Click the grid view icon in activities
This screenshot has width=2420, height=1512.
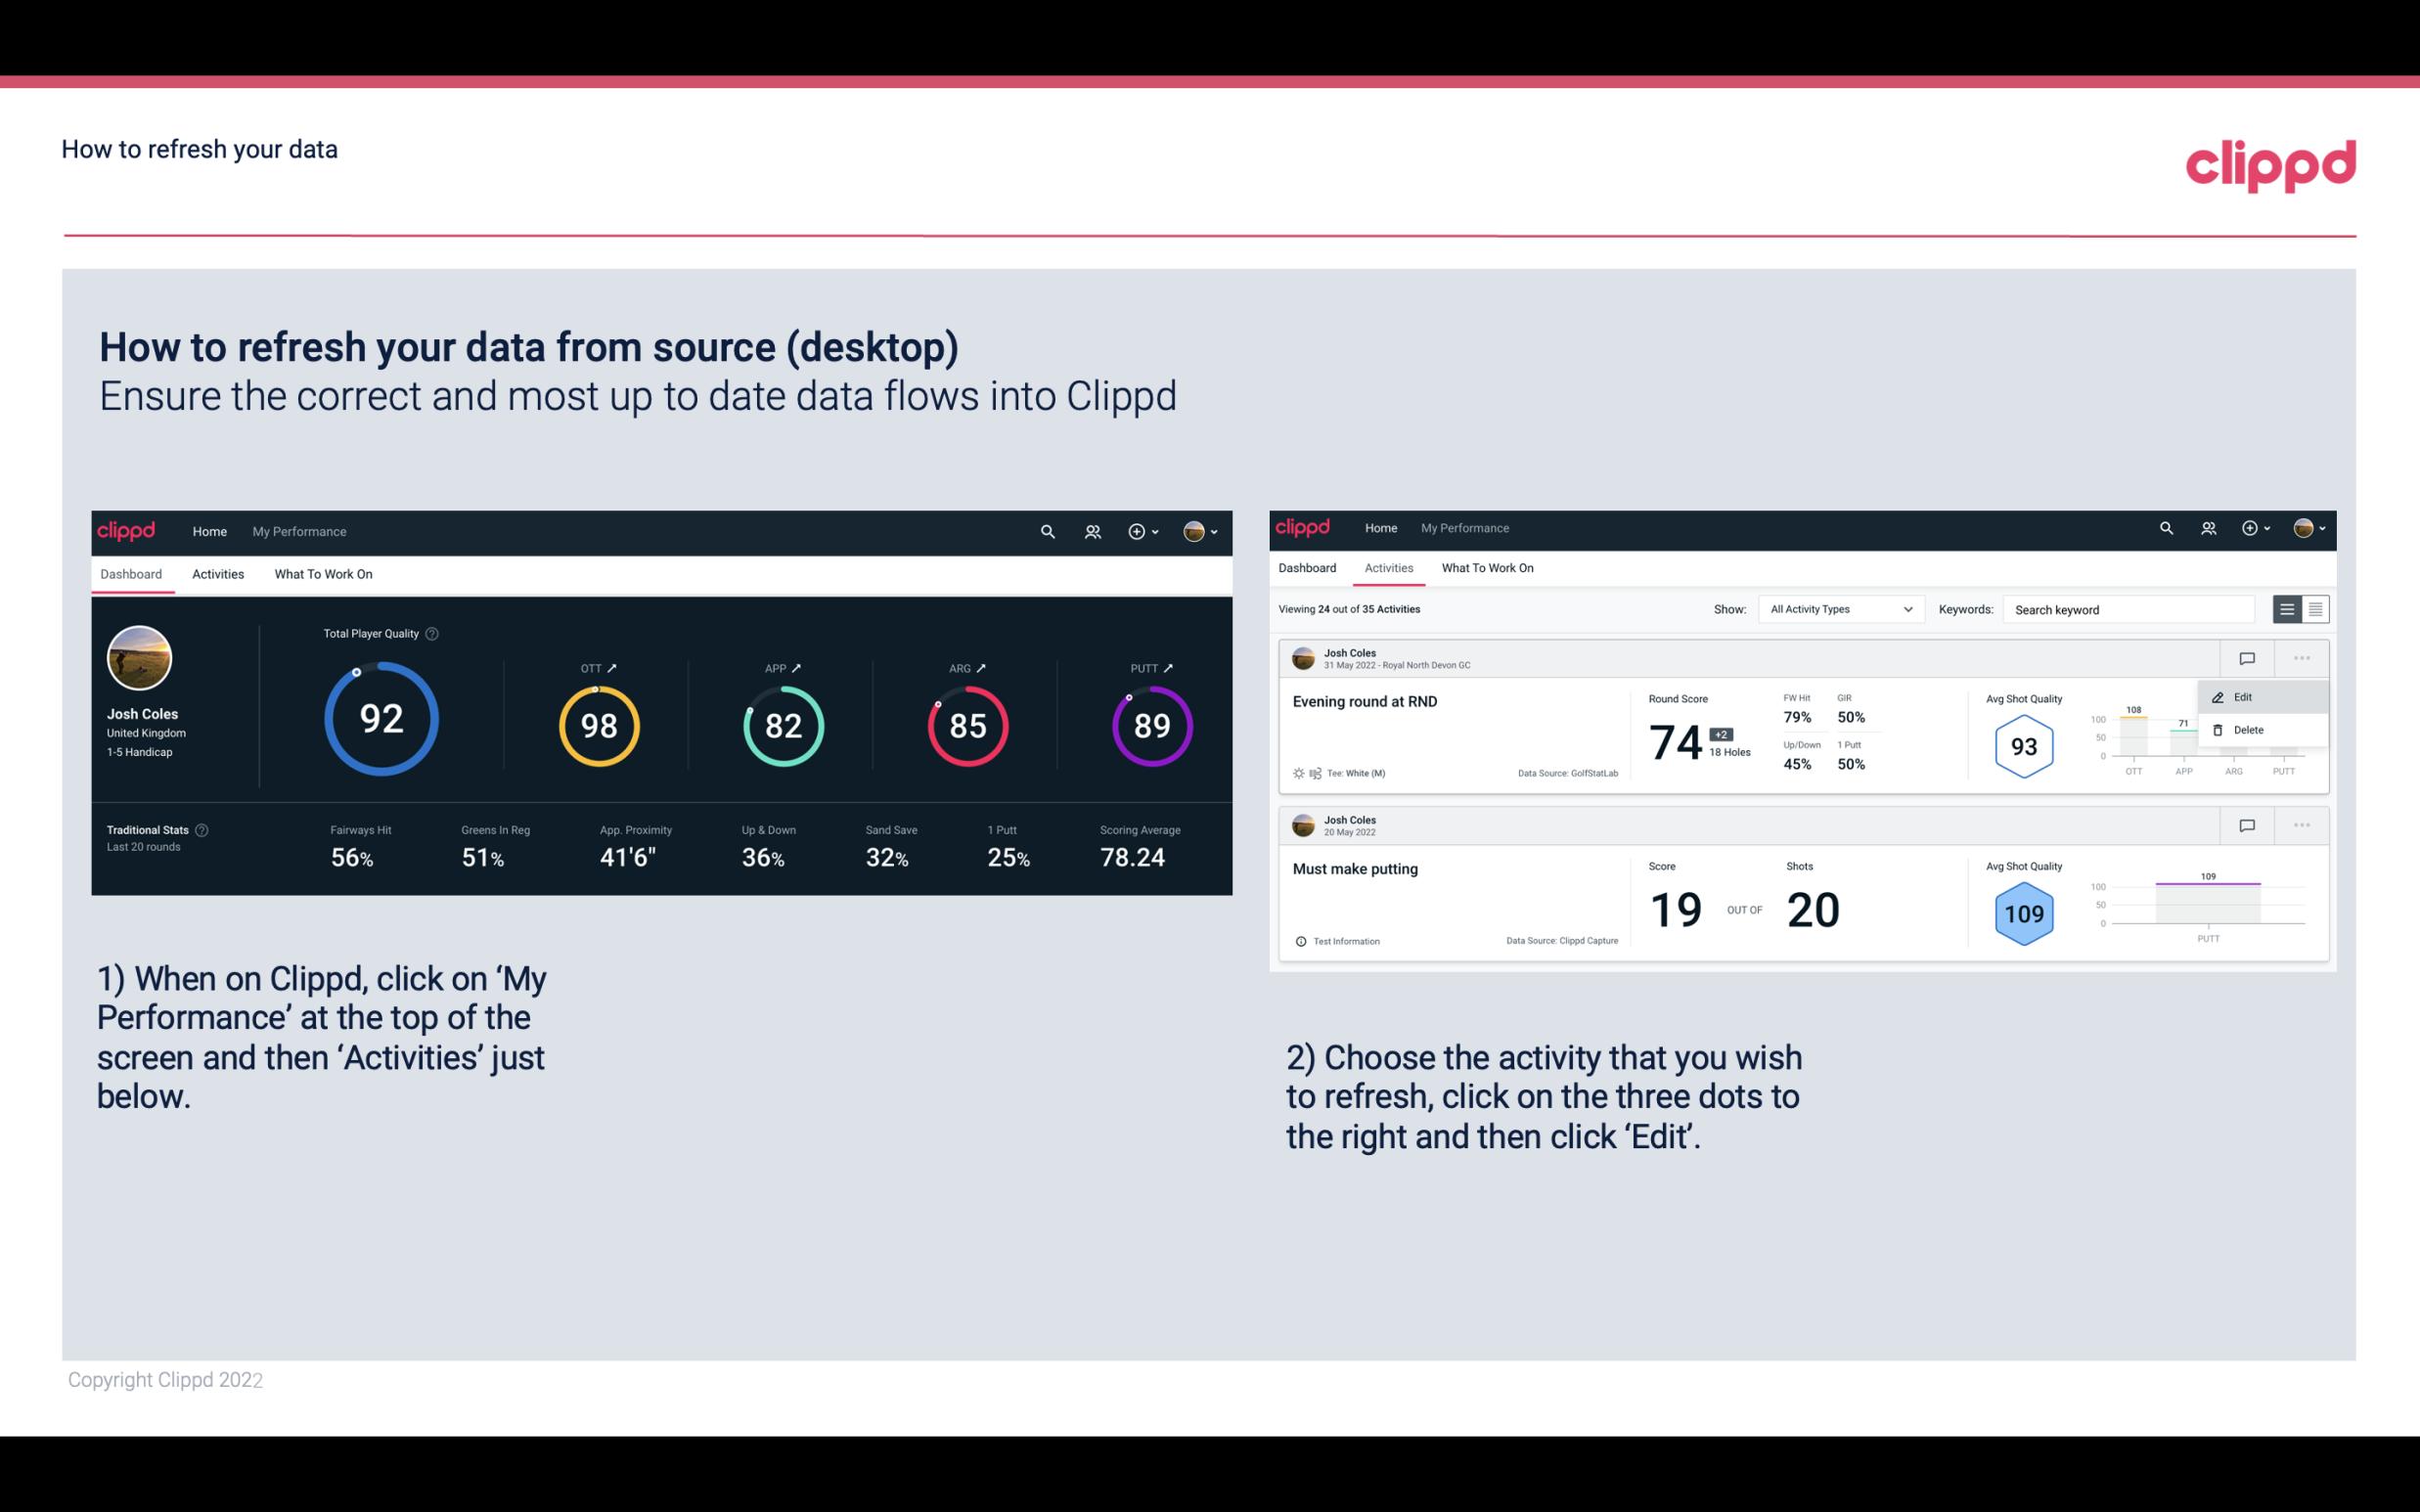(2313, 608)
